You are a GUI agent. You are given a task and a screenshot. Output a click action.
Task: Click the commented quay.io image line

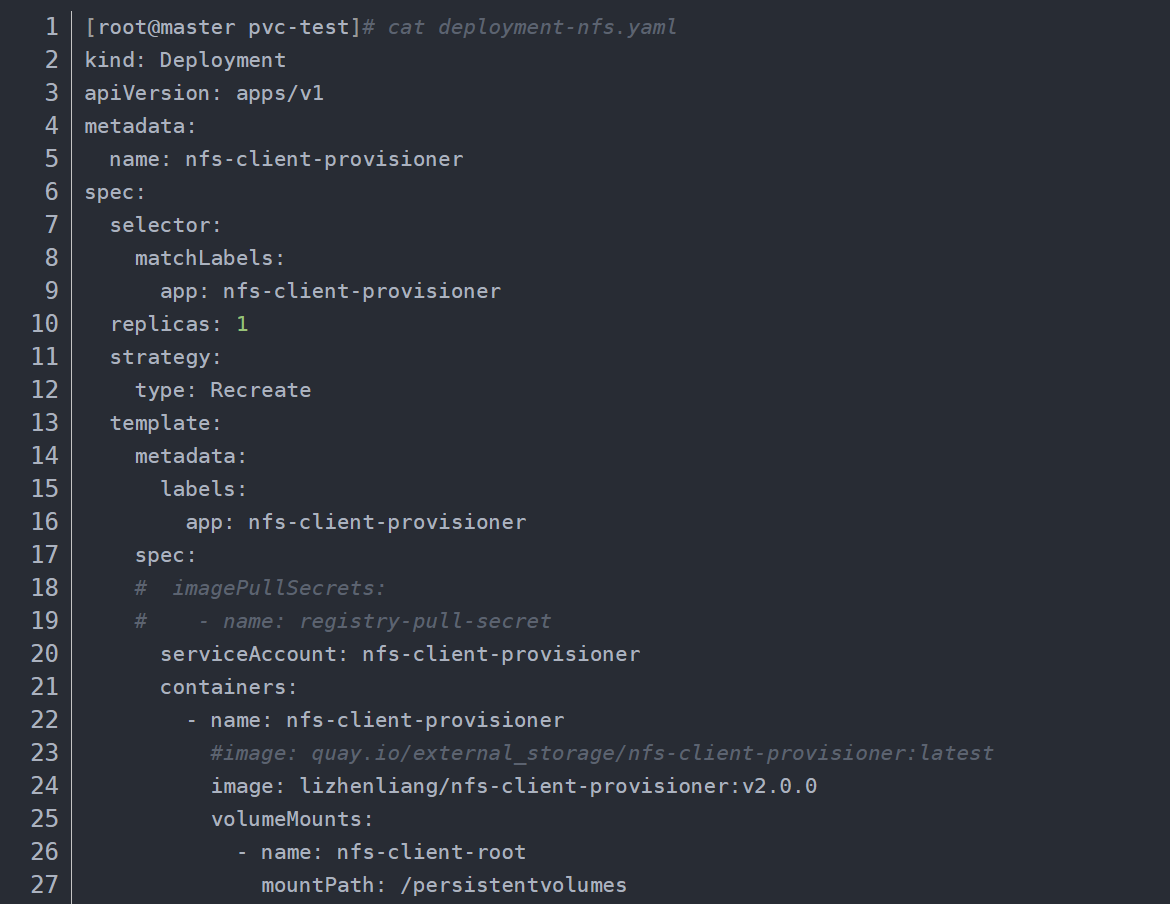(602, 753)
